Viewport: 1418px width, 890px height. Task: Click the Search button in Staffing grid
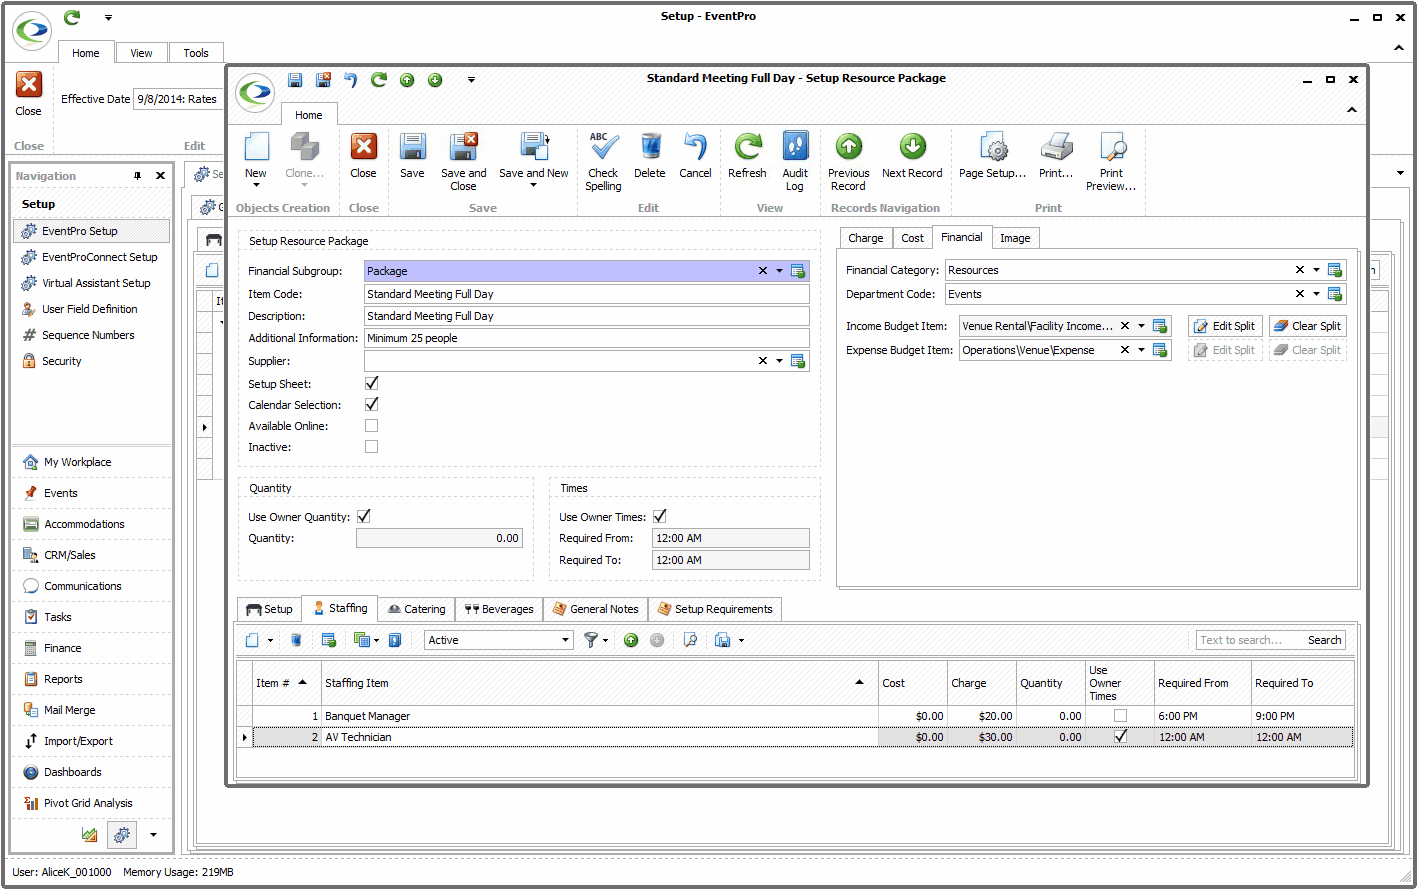(x=1324, y=640)
